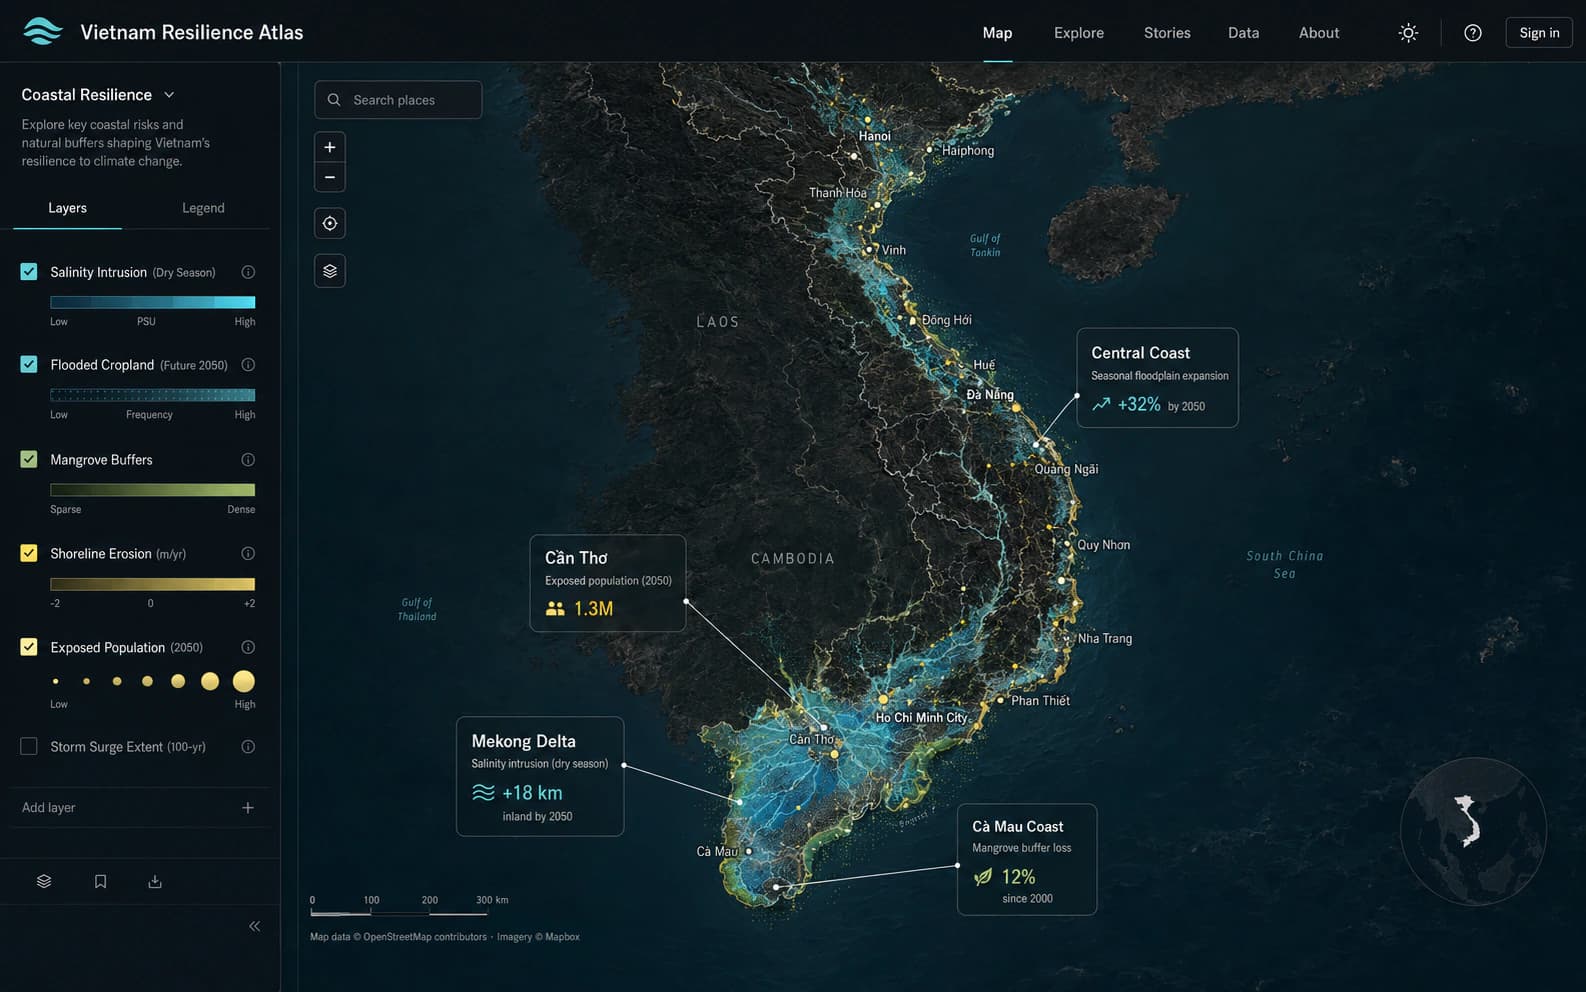1586x992 pixels.
Task: Click the locate me crosshair button
Action: pos(330,223)
